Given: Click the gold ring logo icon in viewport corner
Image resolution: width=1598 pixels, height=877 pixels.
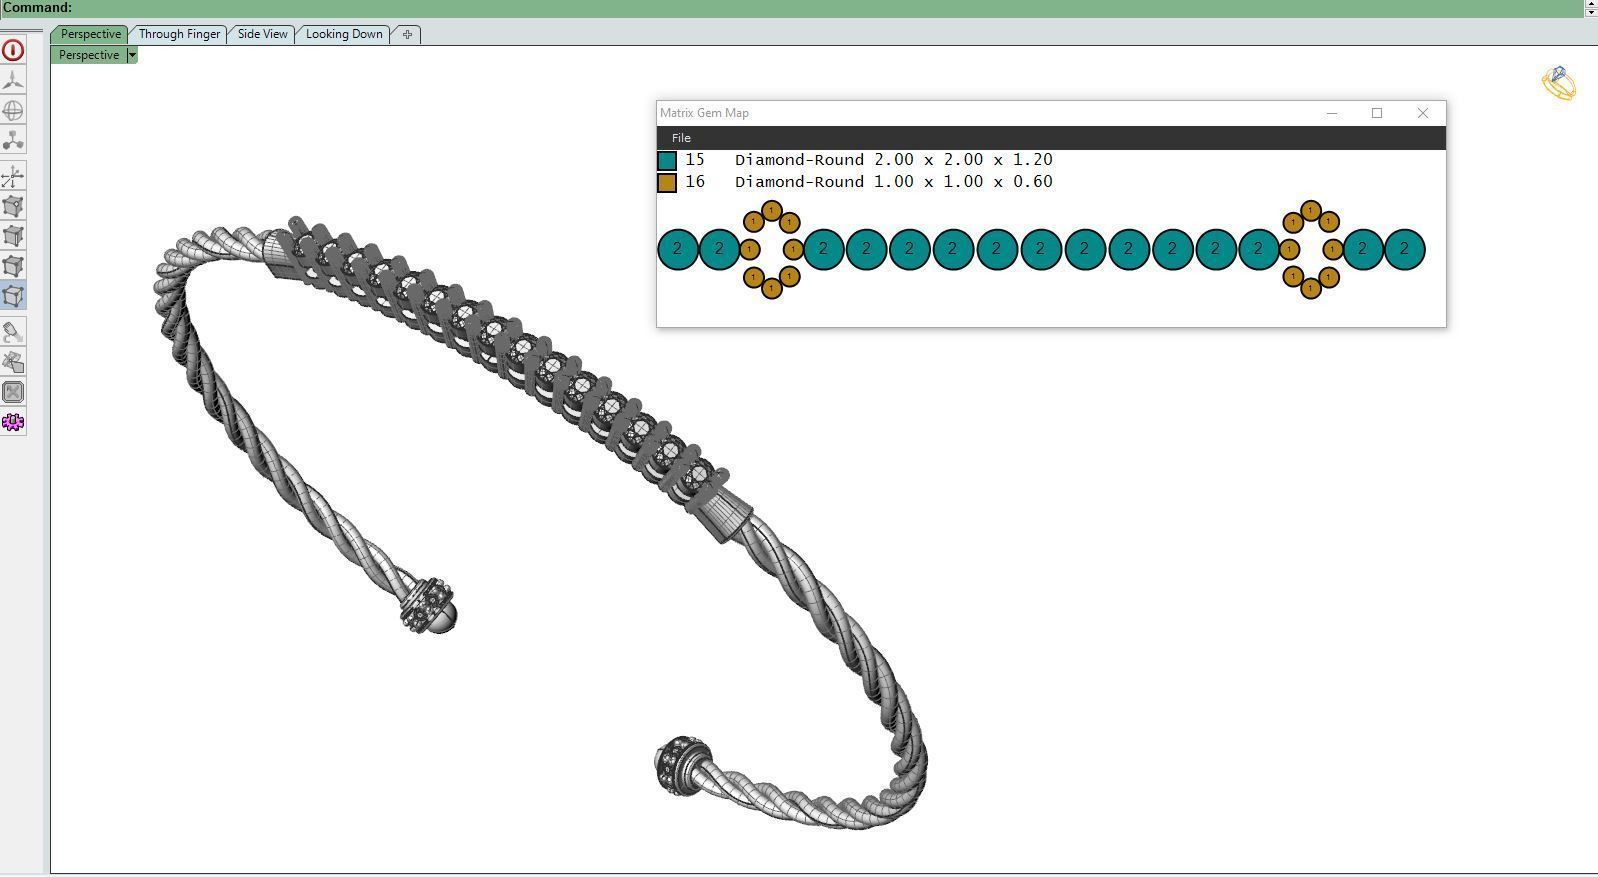Looking at the screenshot, I should click(1559, 83).
